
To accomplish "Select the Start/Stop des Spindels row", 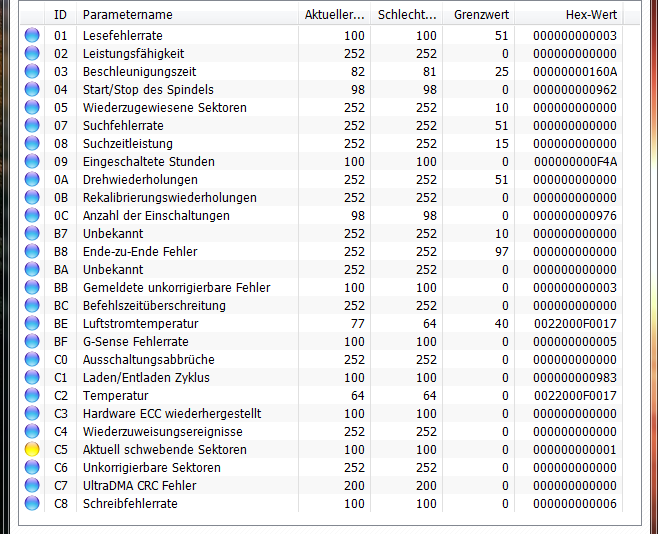I will 321,89.
